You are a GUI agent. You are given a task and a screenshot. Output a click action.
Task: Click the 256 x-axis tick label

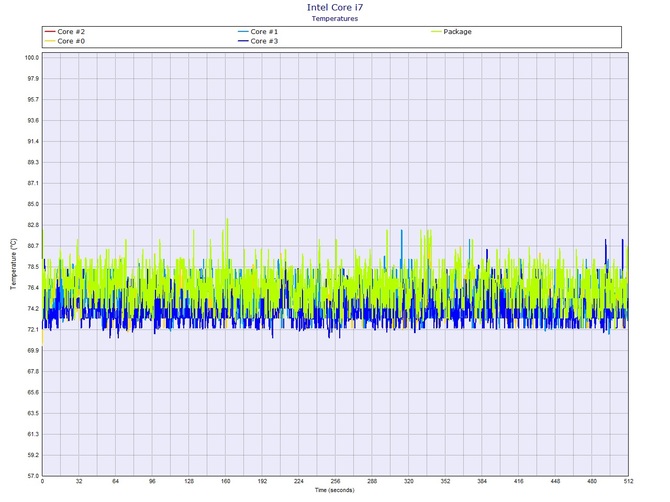[x=335, y=481]
